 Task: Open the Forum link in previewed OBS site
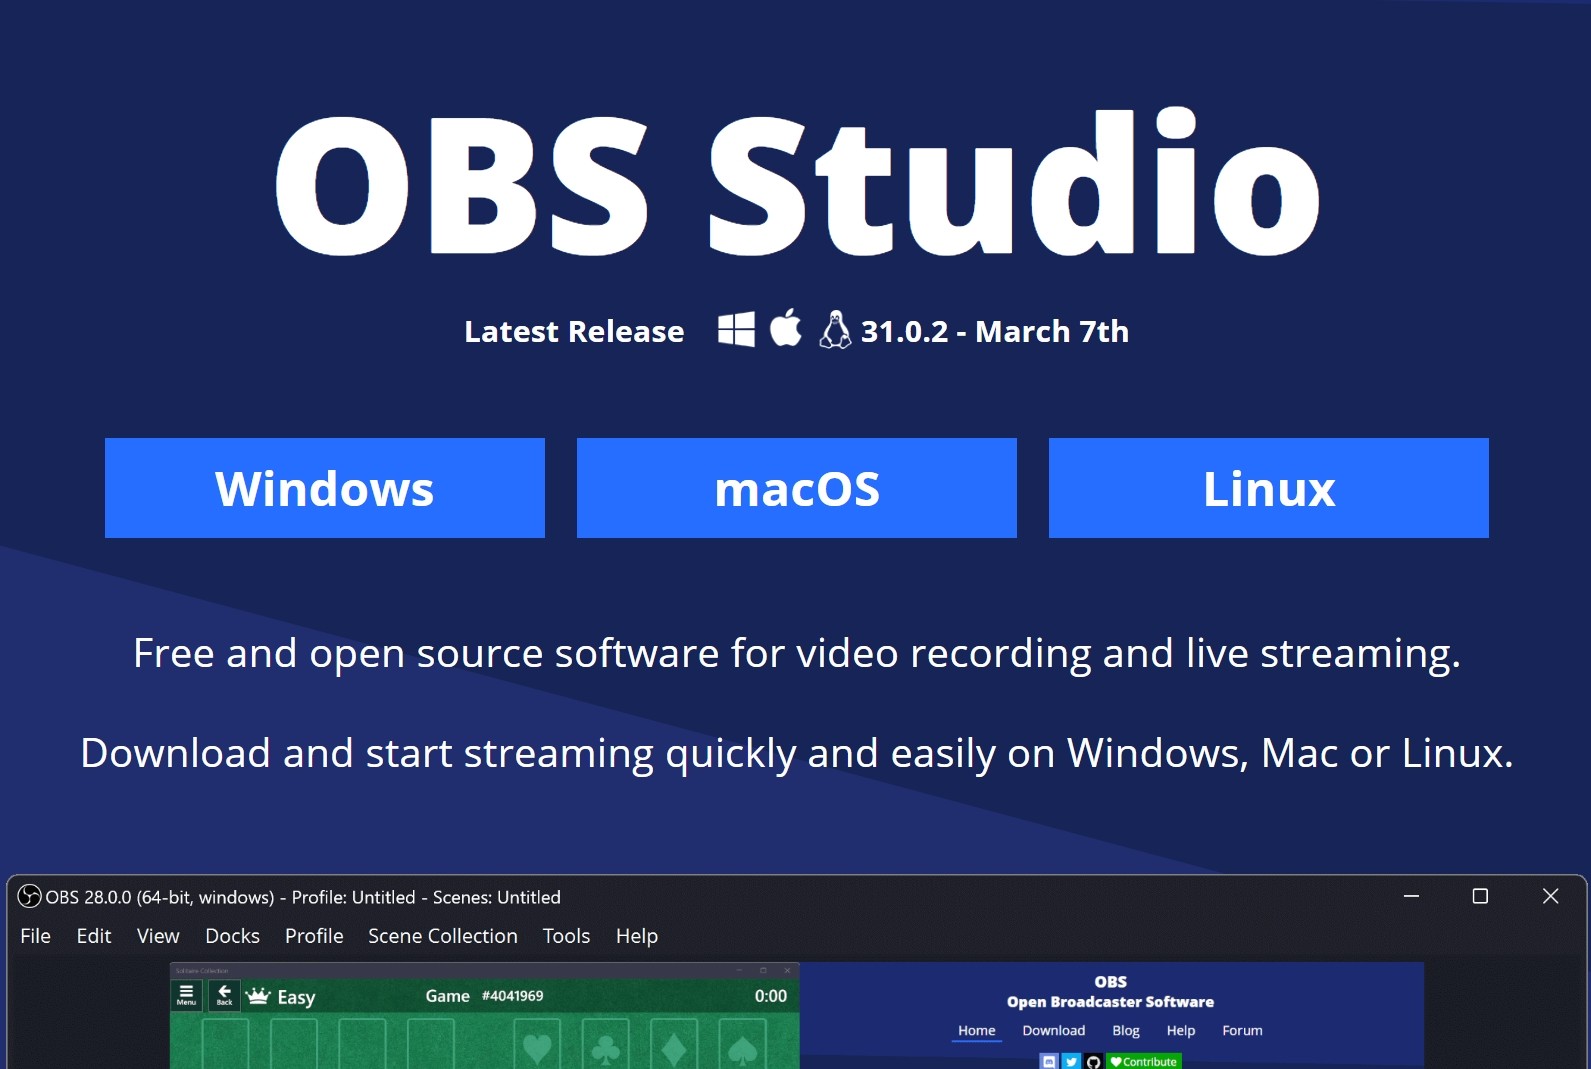coord(1242,1031)
